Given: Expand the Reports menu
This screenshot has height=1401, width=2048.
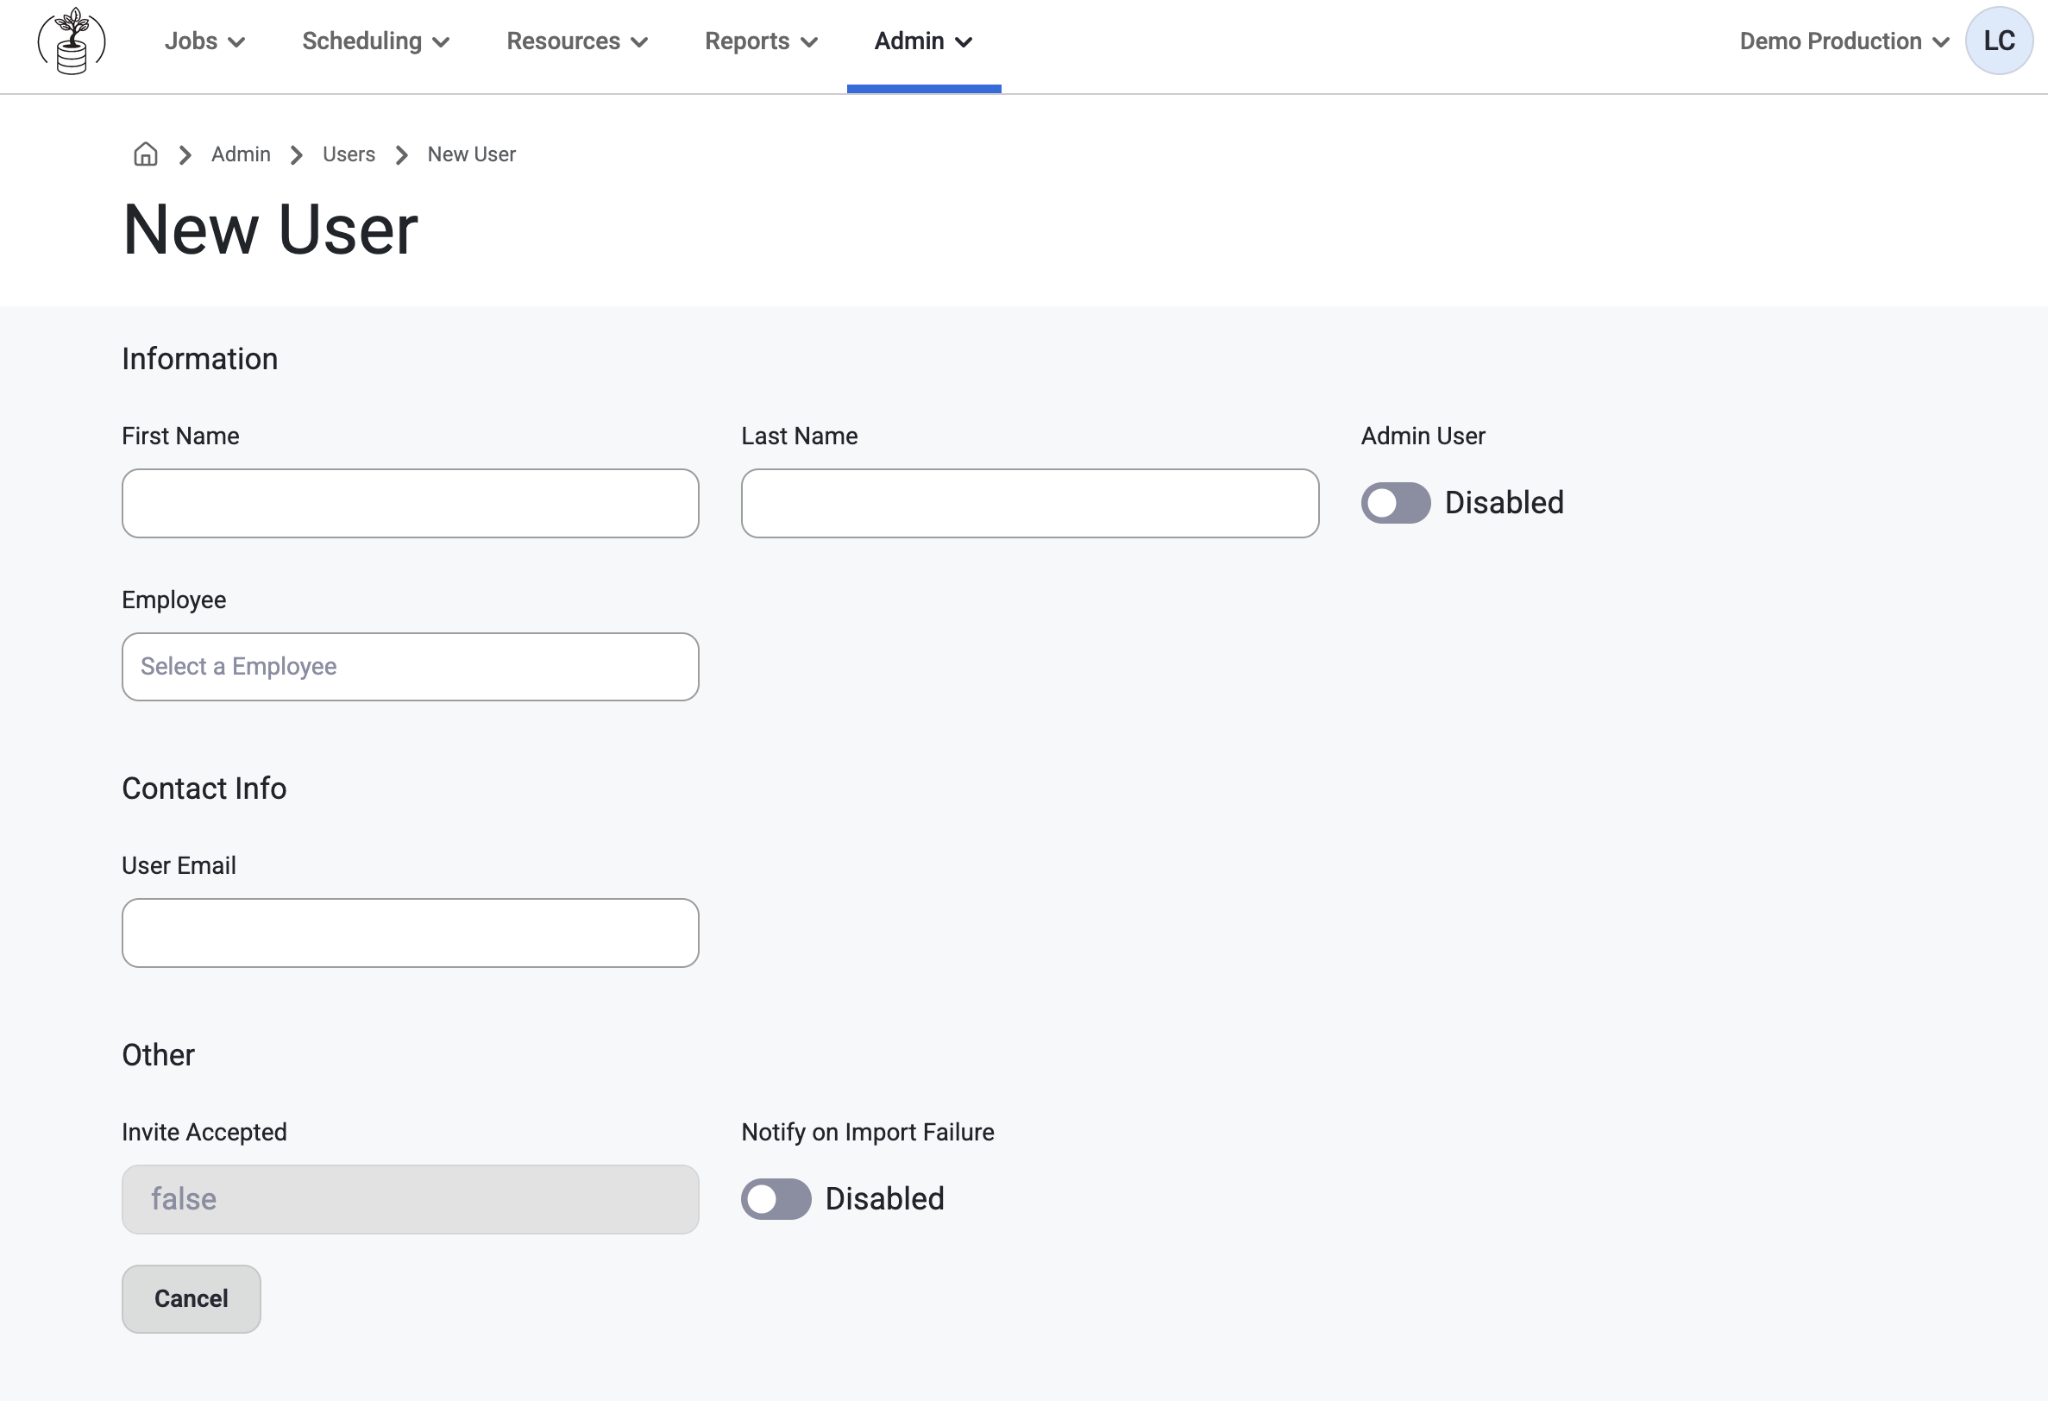Looking at the screenshot, I should (x=762, y=41).
